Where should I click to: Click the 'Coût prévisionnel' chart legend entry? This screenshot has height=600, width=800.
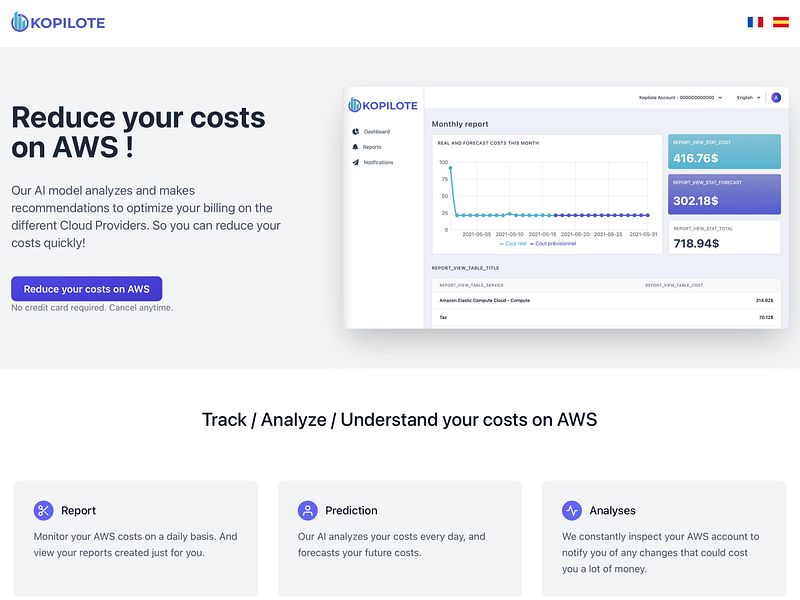pos(553,244)
